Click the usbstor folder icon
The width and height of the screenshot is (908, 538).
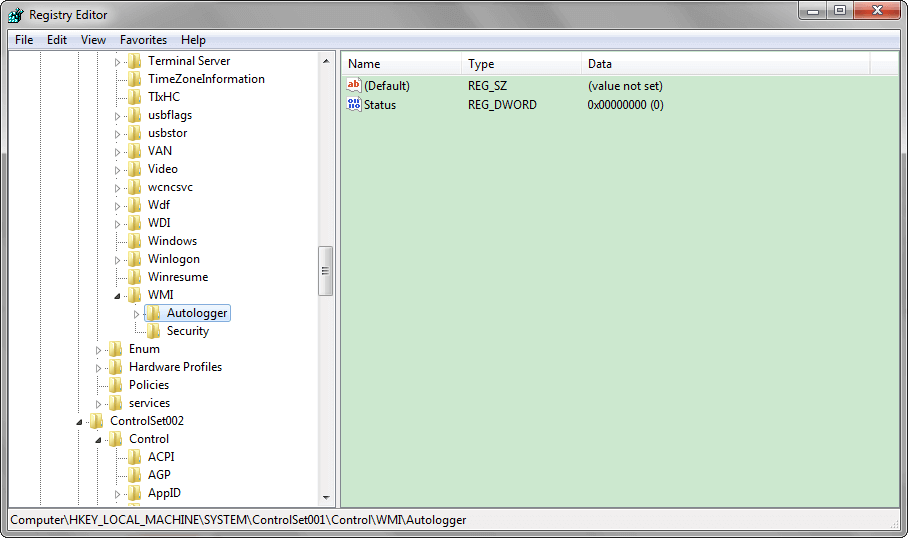click(135, 133)
